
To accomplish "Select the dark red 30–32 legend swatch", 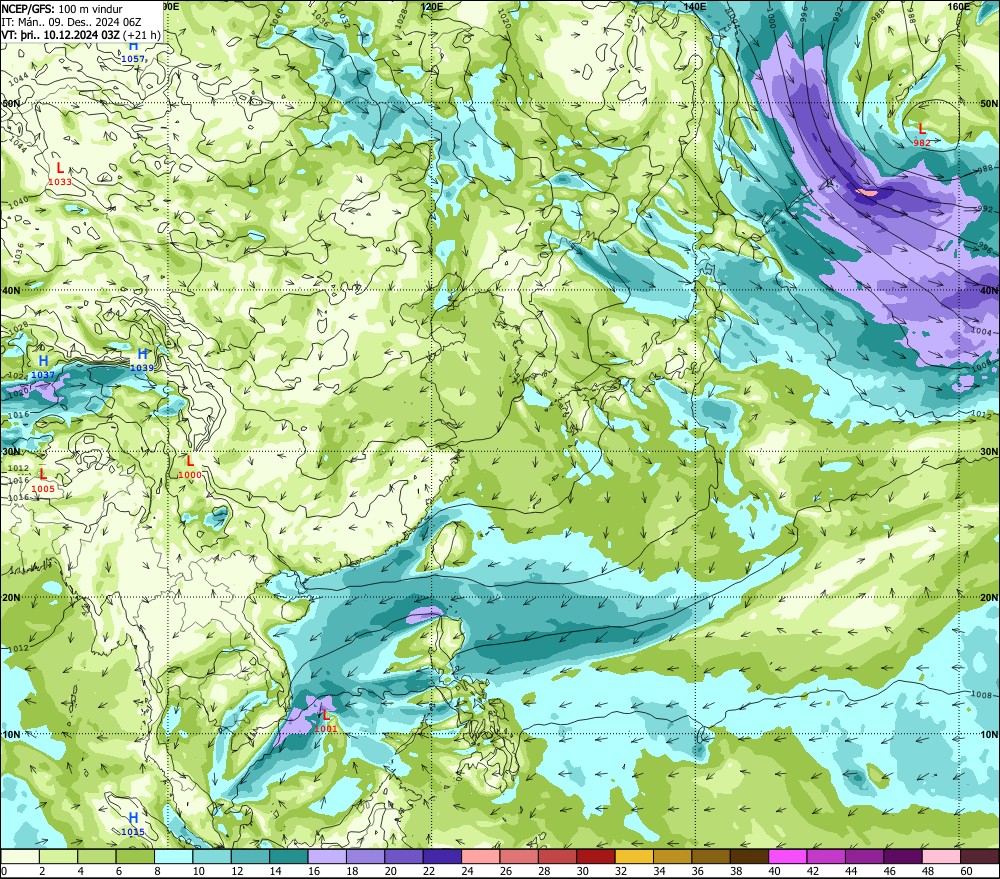I will tap(596, 856).
